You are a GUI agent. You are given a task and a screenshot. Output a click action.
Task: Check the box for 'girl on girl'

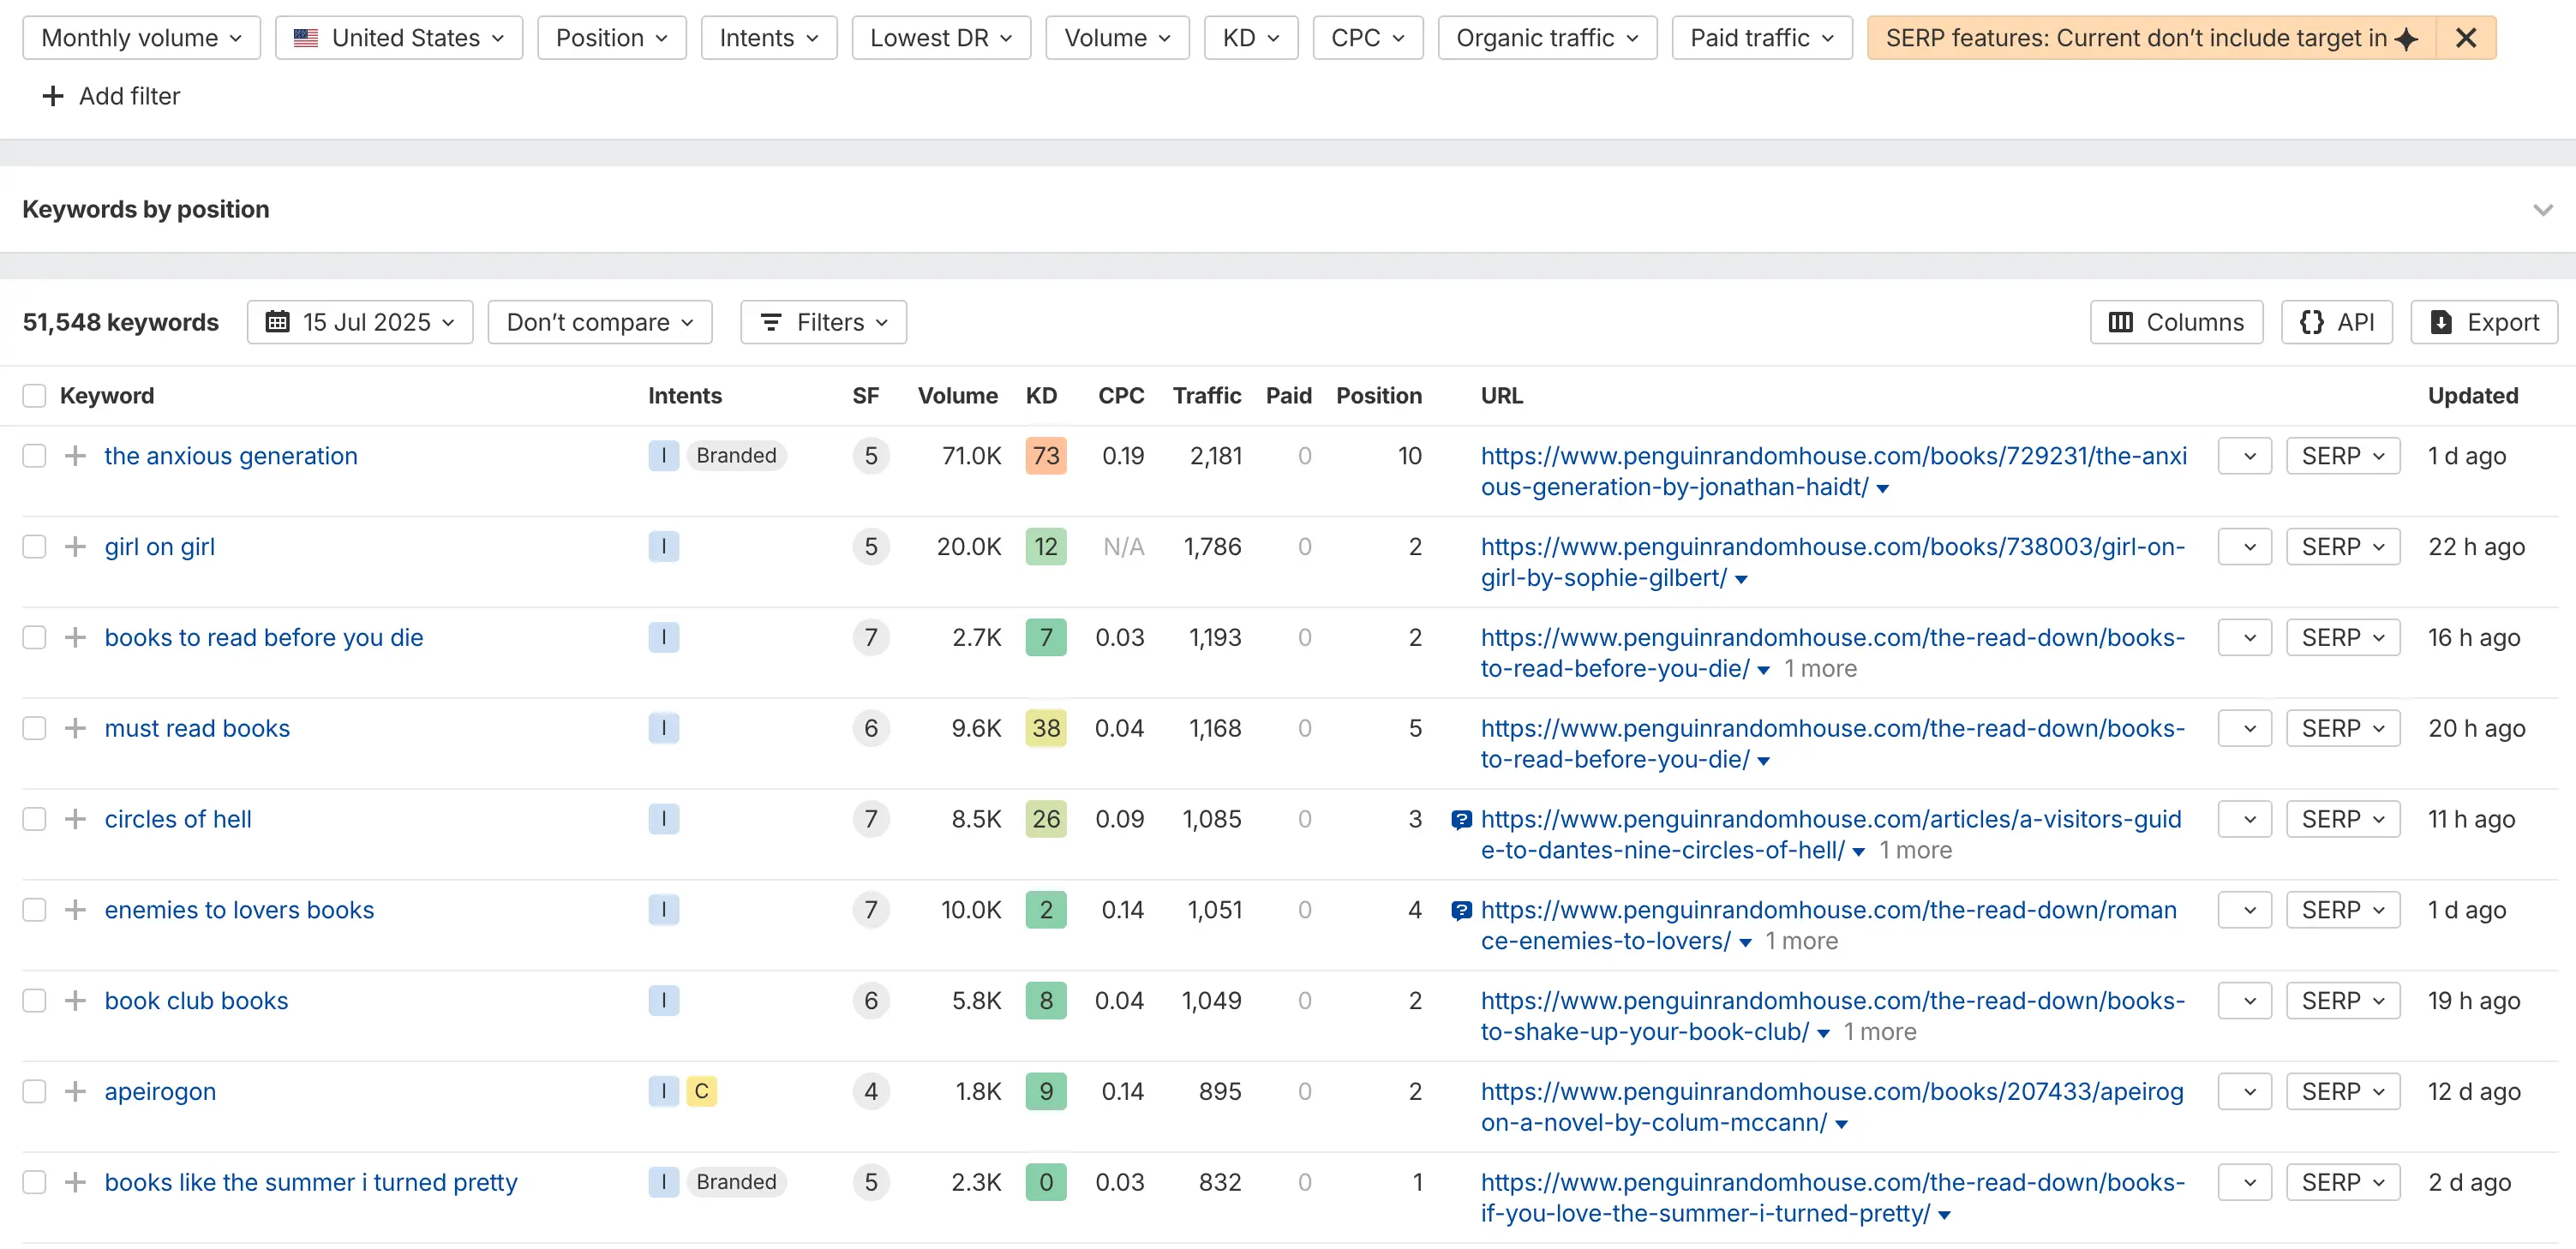tap(35, 547)
